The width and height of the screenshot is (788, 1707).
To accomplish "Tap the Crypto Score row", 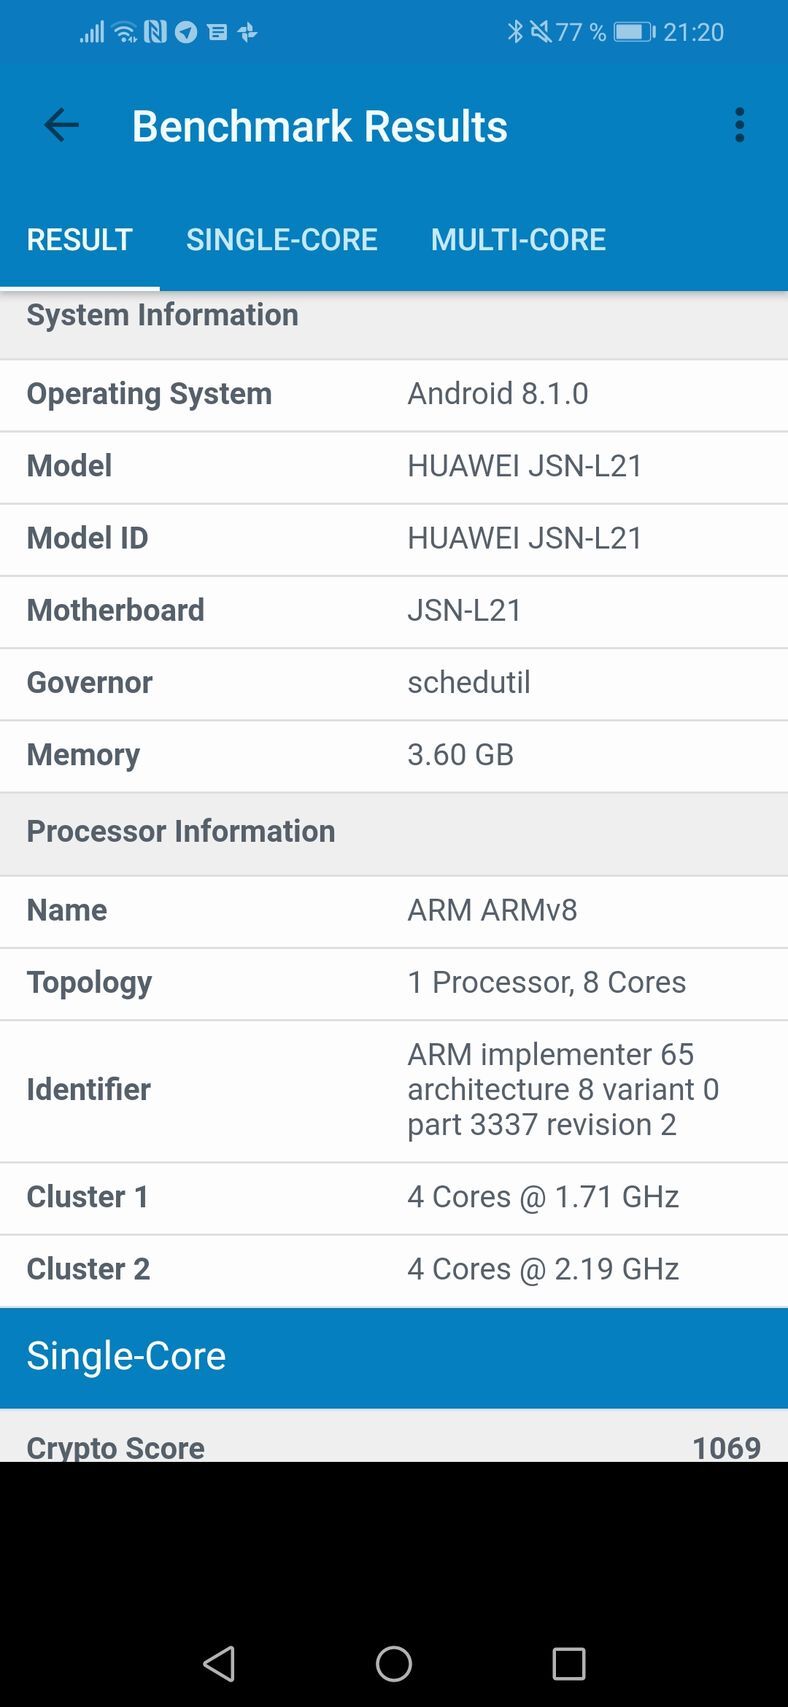I will [394, 1444].
